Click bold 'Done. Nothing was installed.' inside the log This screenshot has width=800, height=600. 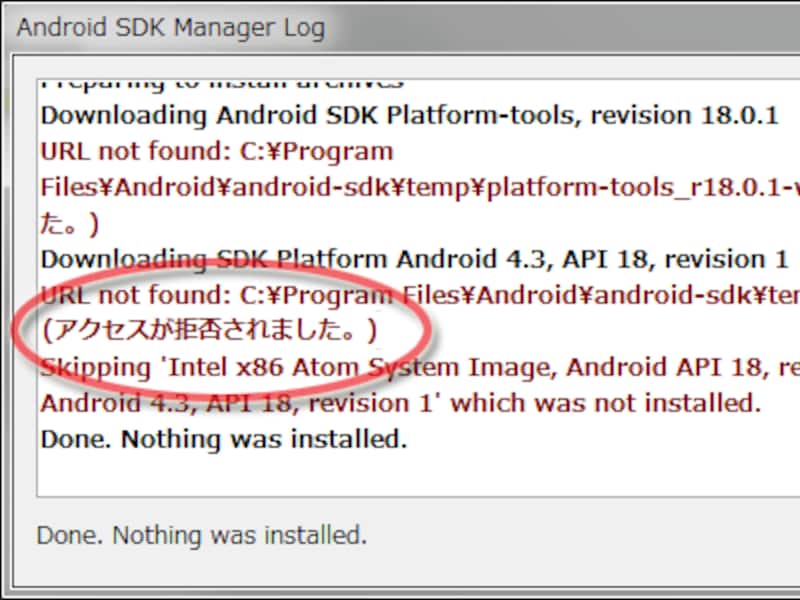224,439
